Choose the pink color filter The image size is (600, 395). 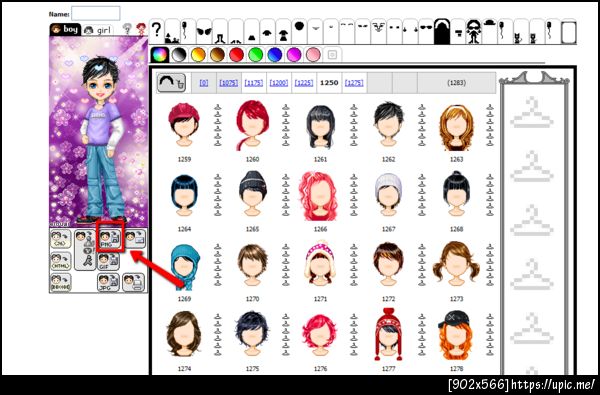pyautogui.click(x=313, y=55)
